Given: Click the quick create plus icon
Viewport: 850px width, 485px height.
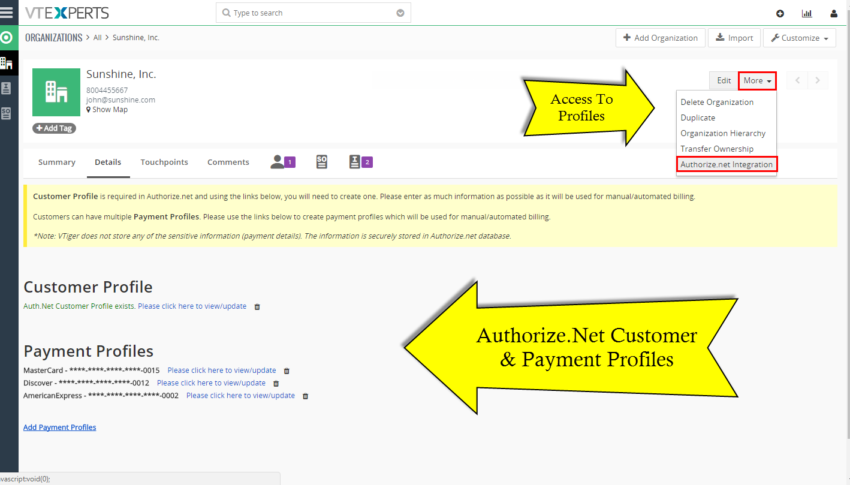Looking at the screenshot, I should (x=780, y=14).
